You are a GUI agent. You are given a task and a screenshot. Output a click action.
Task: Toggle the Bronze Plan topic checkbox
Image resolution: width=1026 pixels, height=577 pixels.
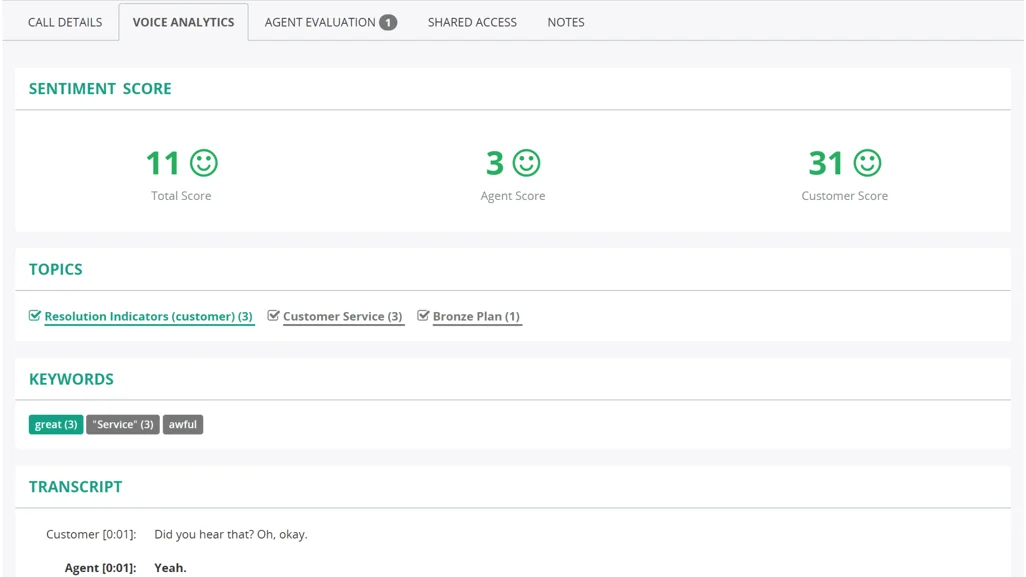(423, 315)
